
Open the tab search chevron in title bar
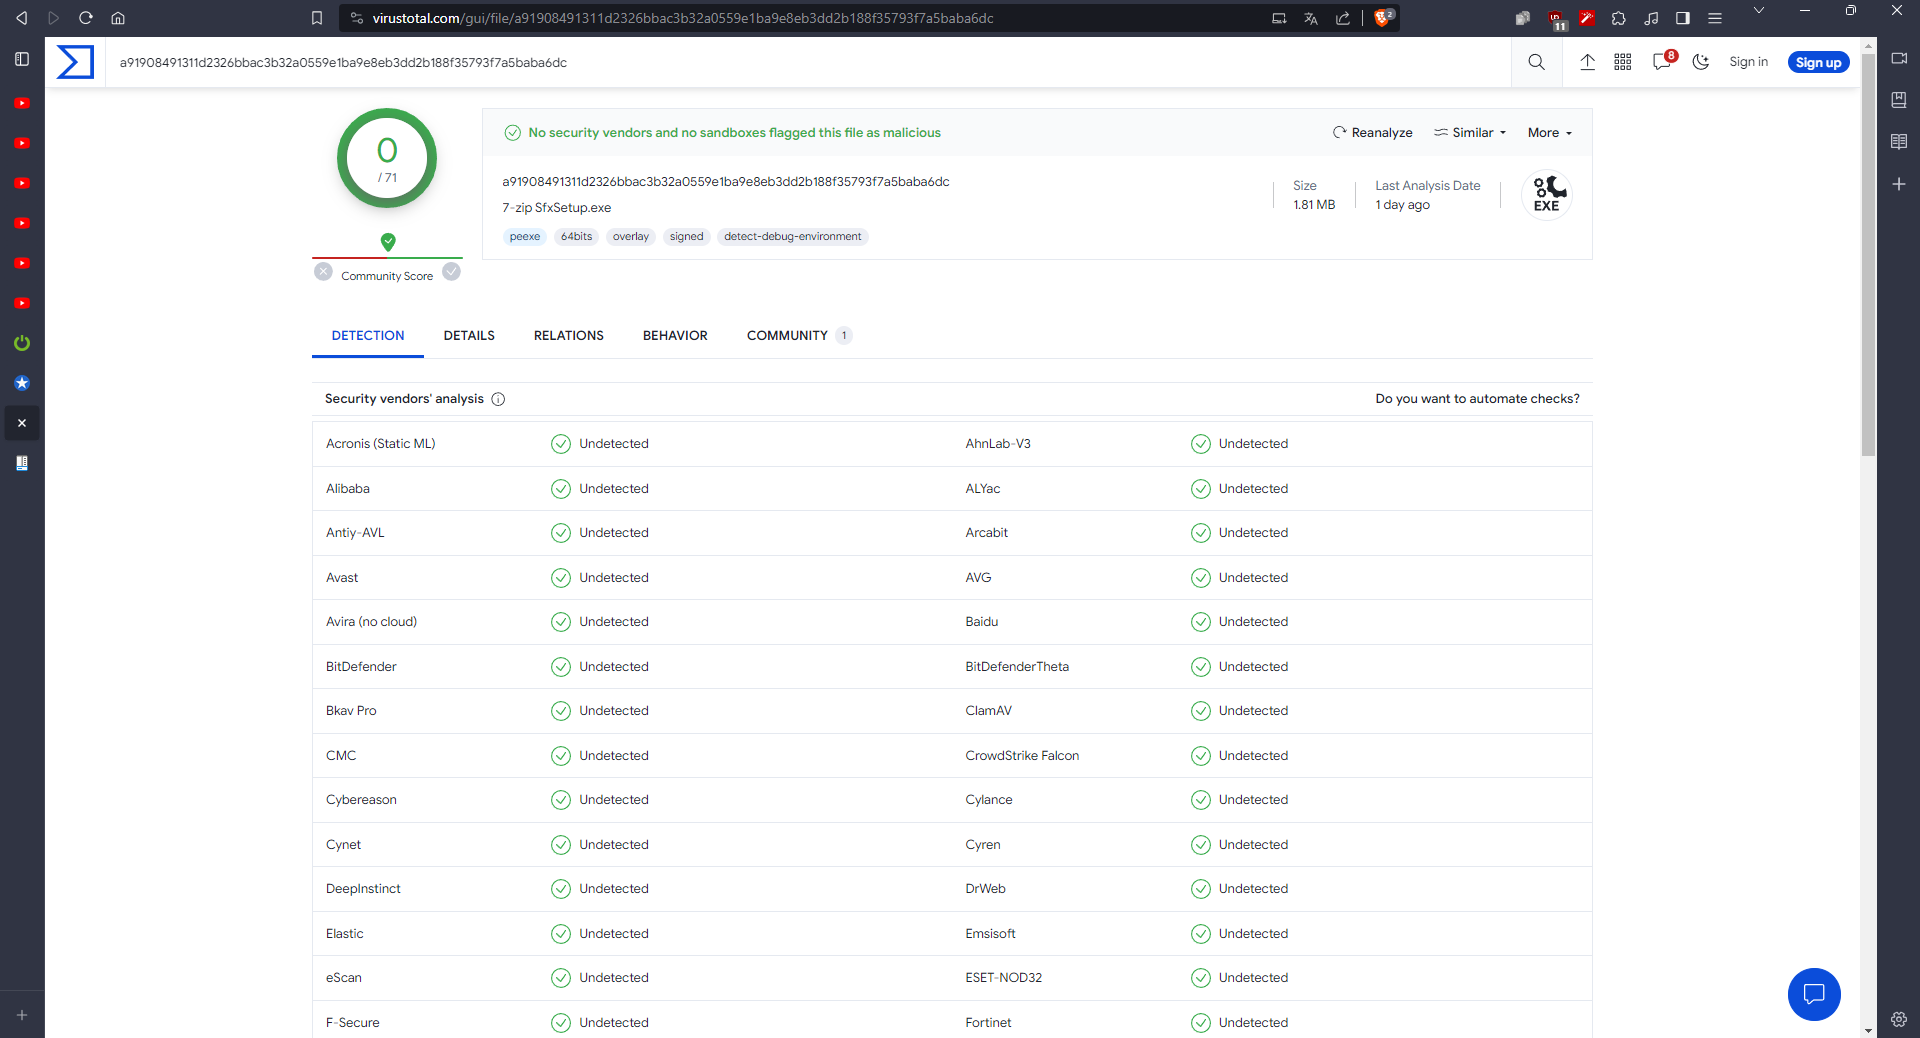(1759, 10)
